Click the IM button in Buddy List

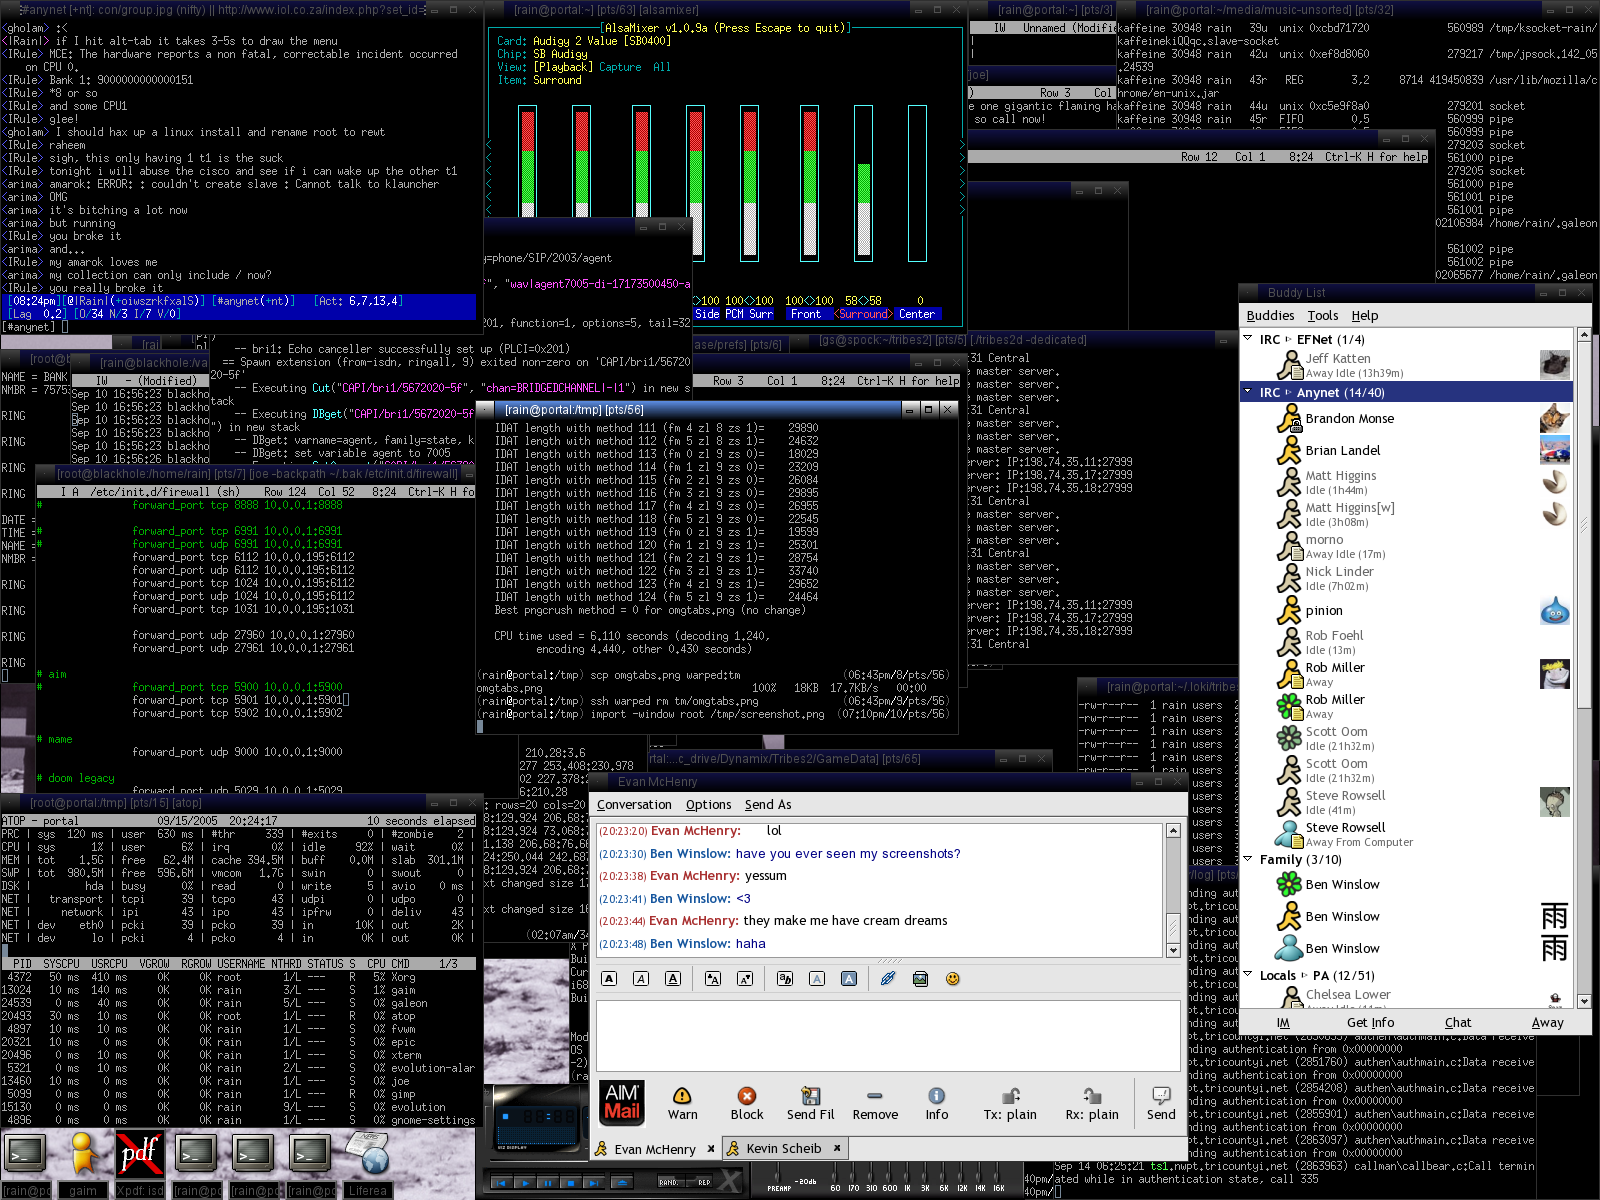(1283, 1023)
